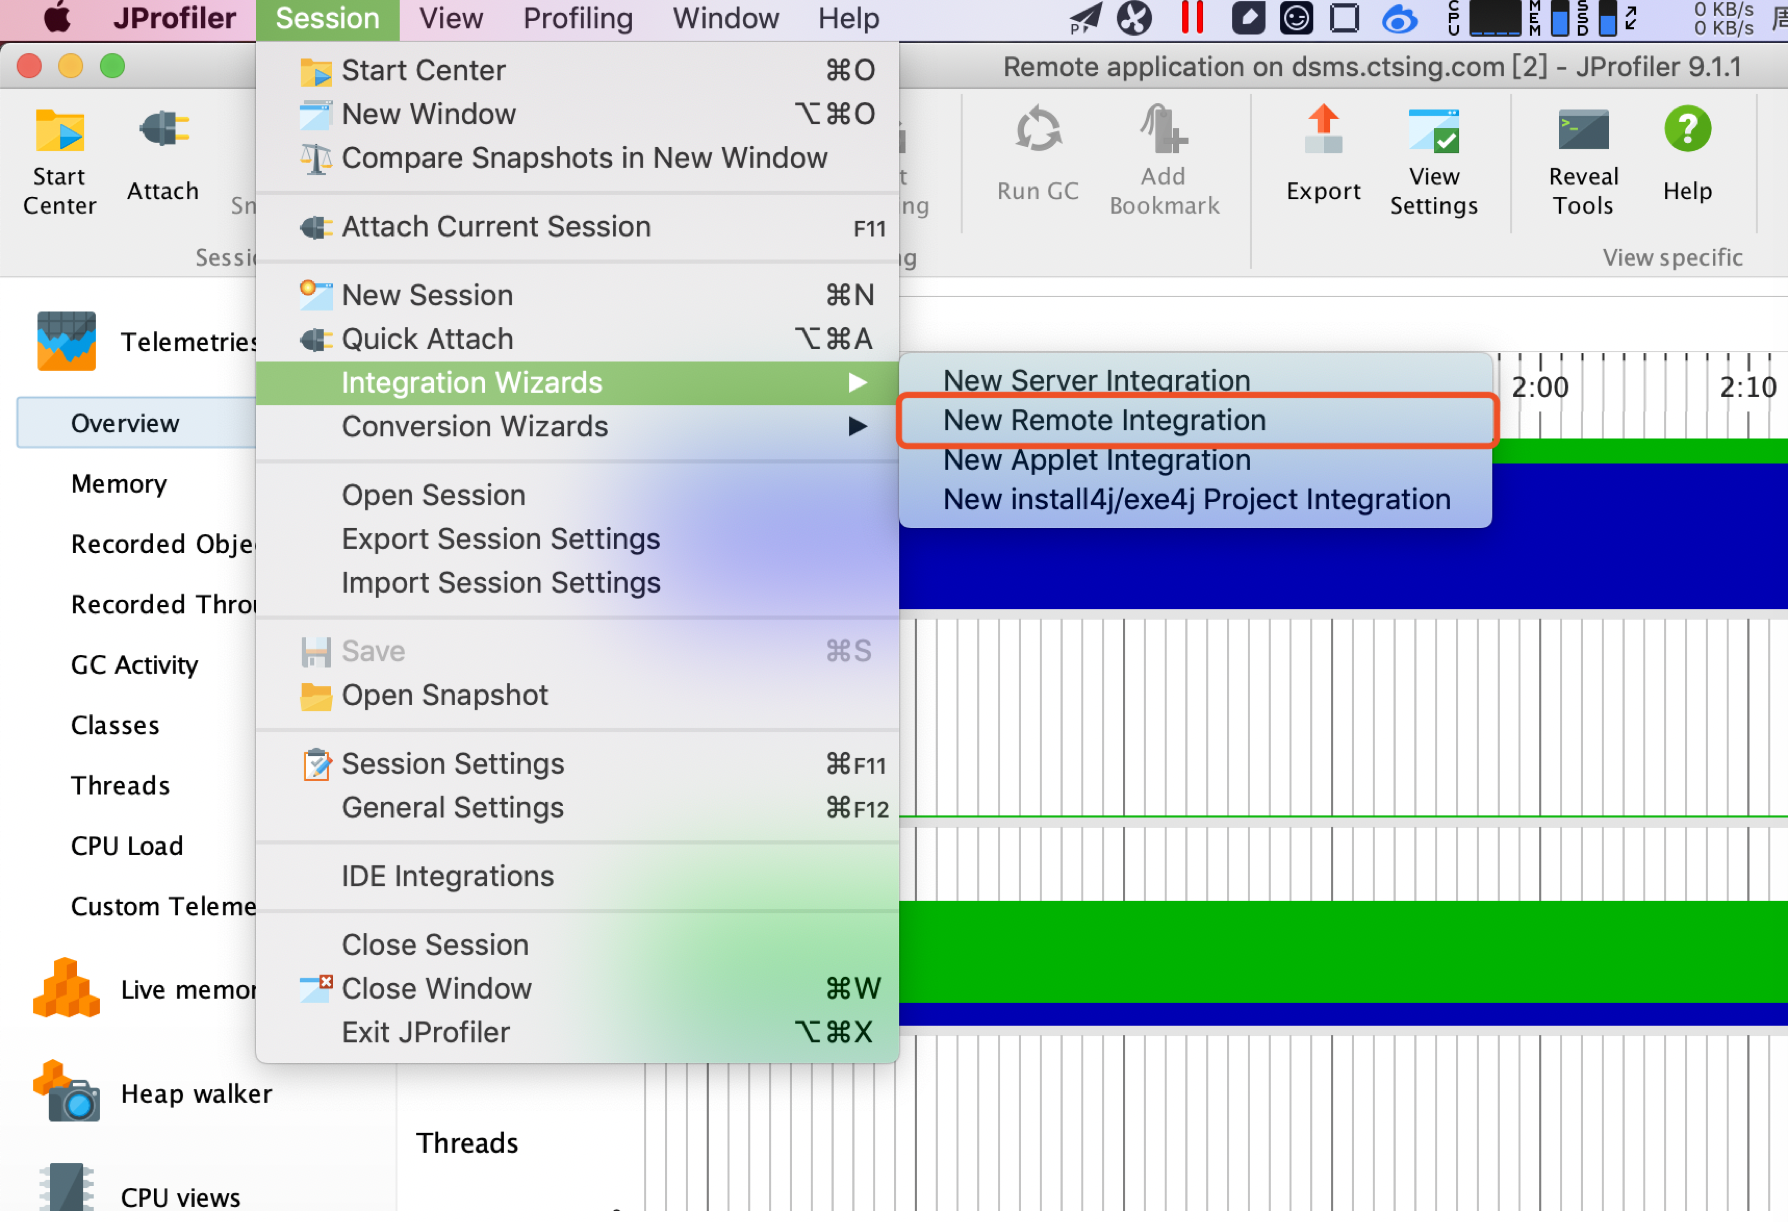Choose Open Snapshot menu entry

pyautogui.click(x=577, y=695)
